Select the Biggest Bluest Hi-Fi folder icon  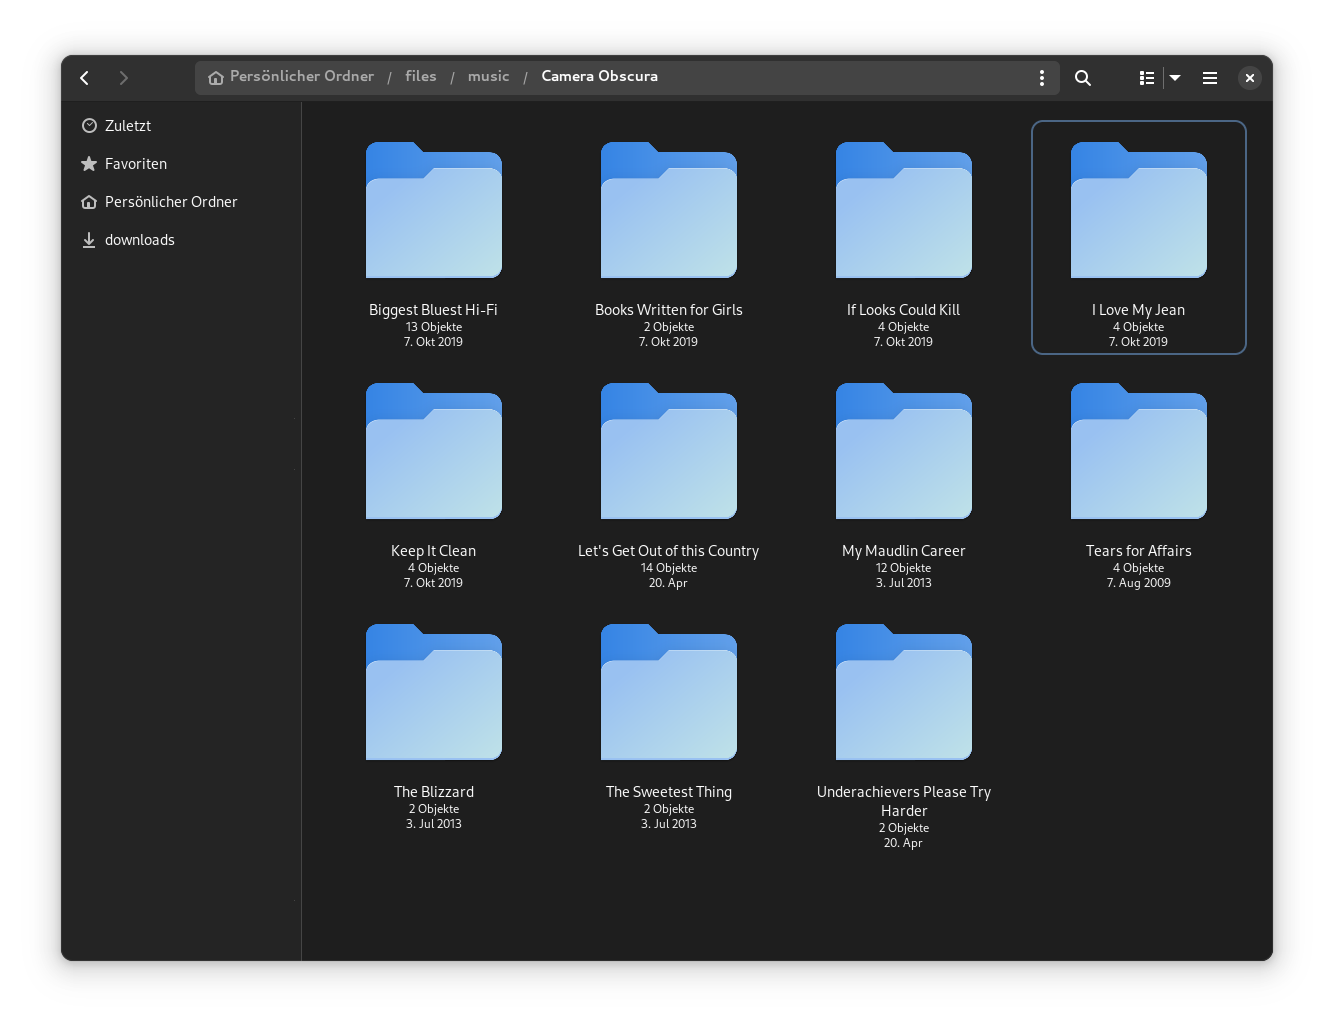tap(434, 210)
